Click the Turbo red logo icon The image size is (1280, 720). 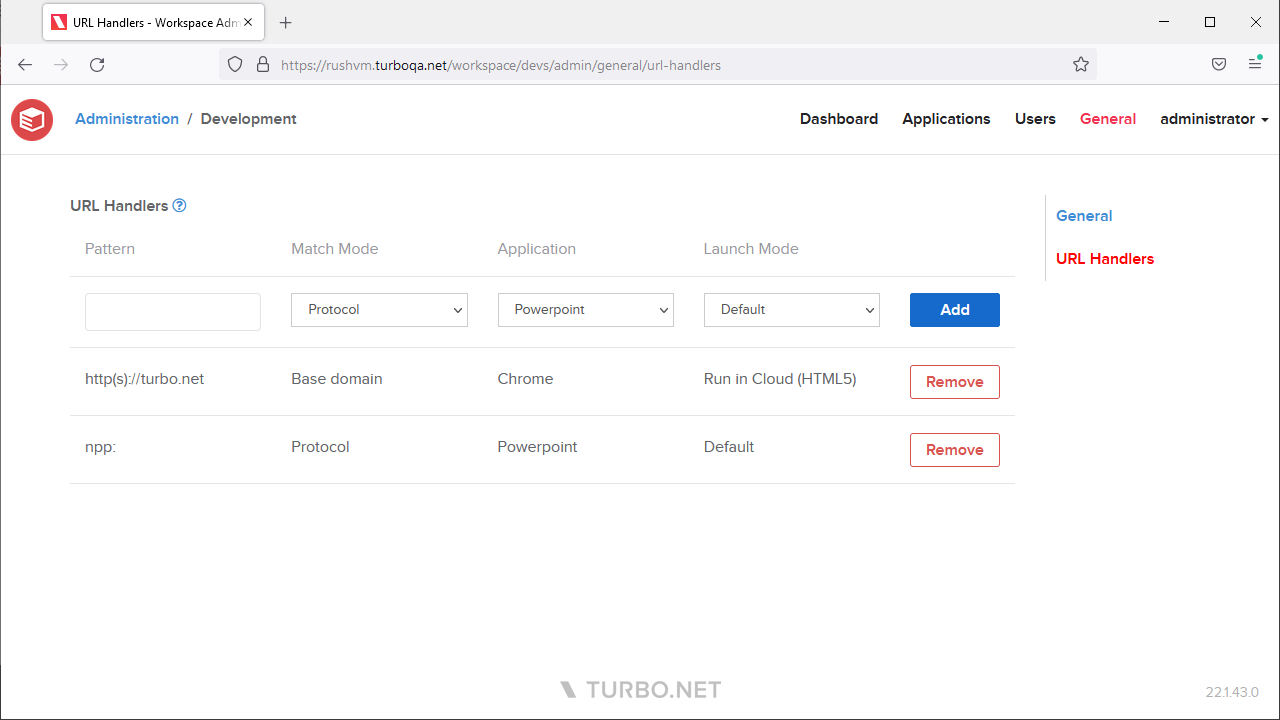coord(32,120)
